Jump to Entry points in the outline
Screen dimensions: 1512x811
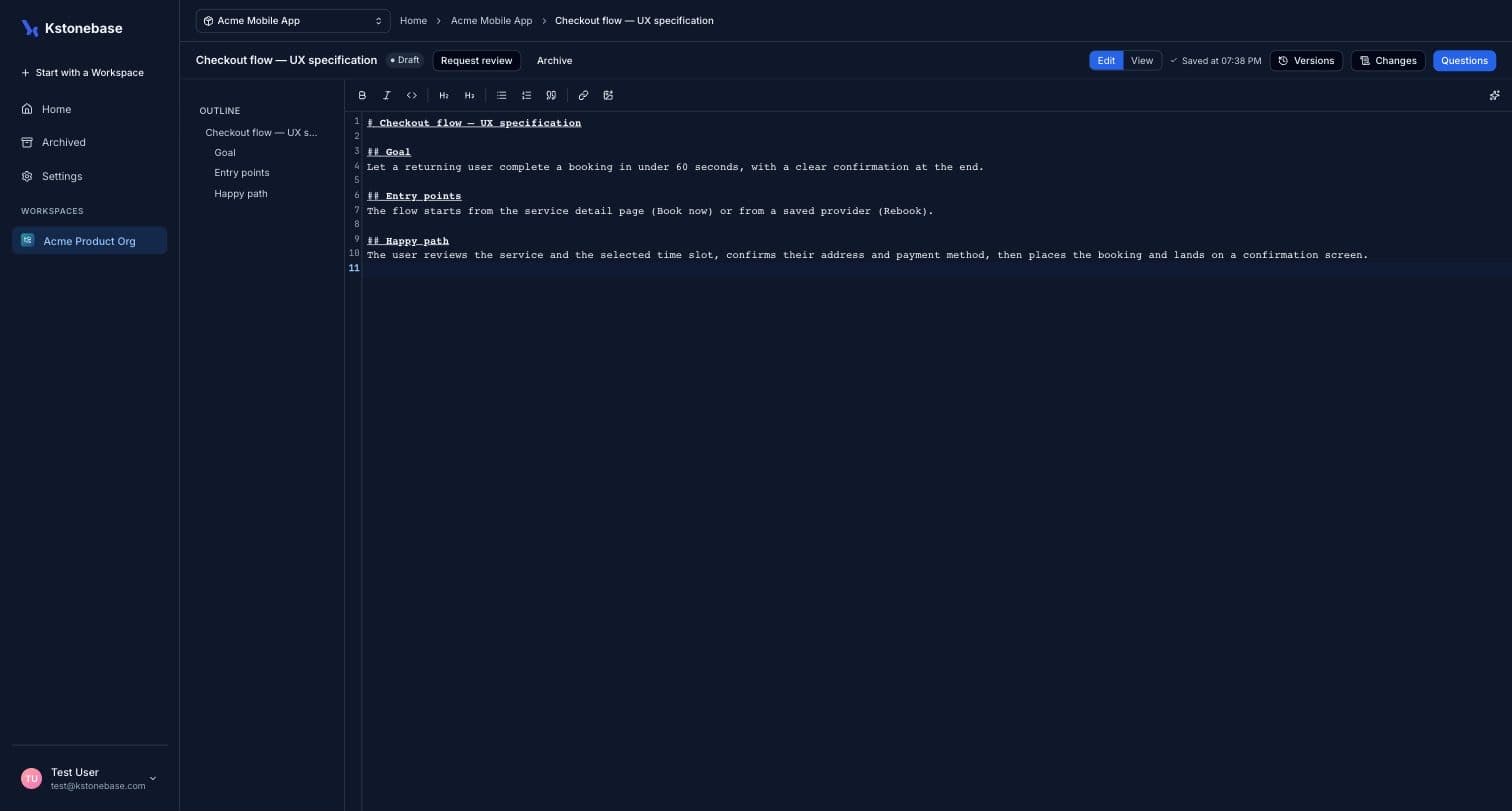pos(241,173)
